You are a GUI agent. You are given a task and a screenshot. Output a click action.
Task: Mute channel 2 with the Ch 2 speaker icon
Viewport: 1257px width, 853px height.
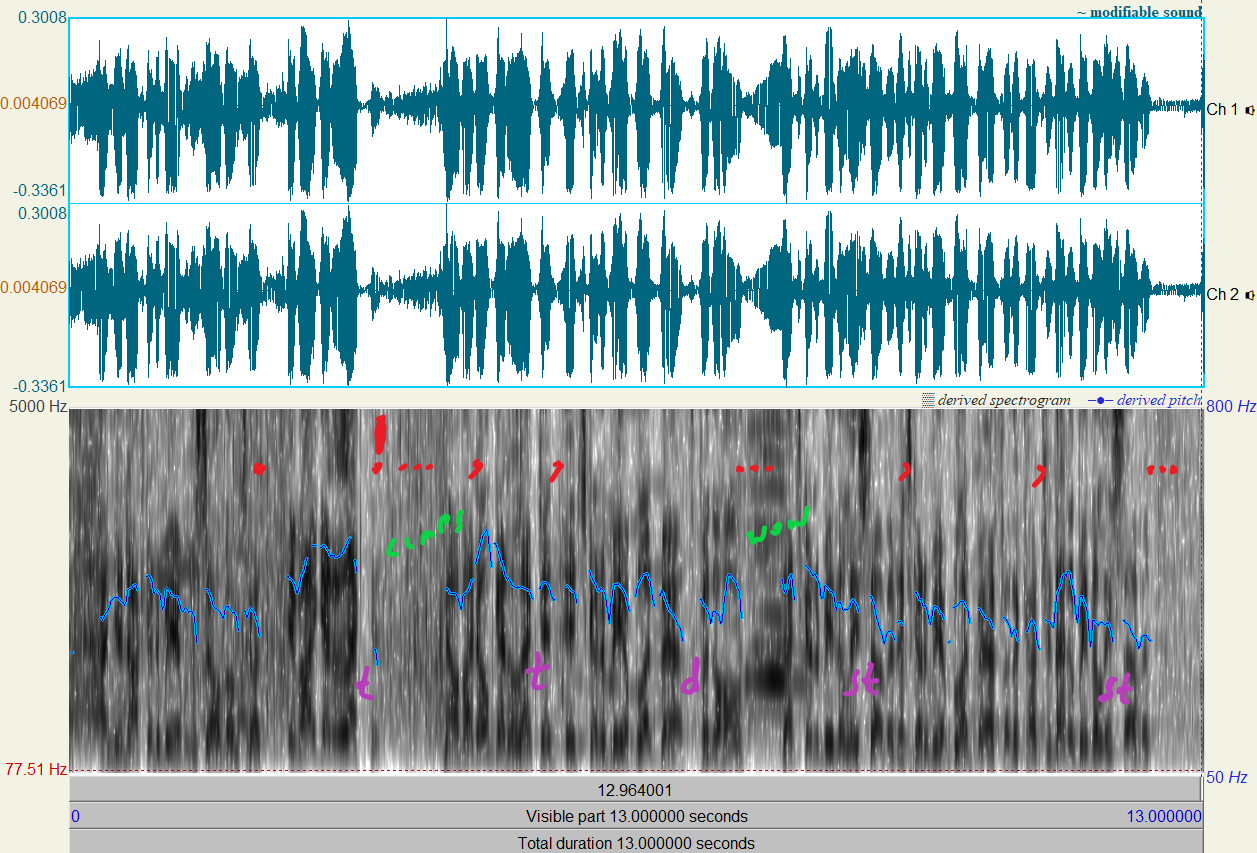click(x=1249, y=294)
